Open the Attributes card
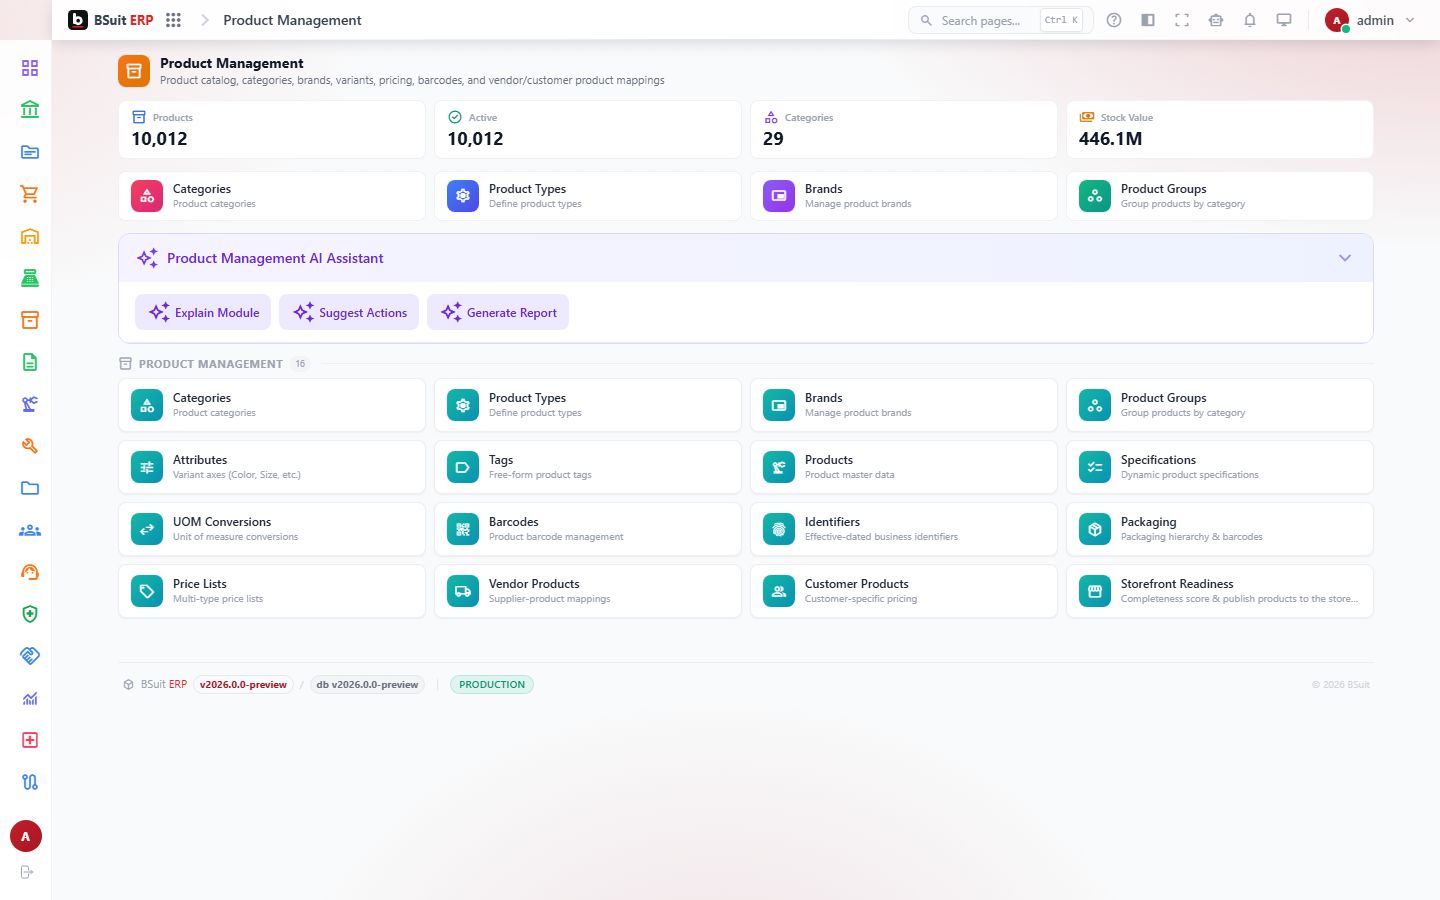This screenshot has width=1440, height=900. coord(272,467)
